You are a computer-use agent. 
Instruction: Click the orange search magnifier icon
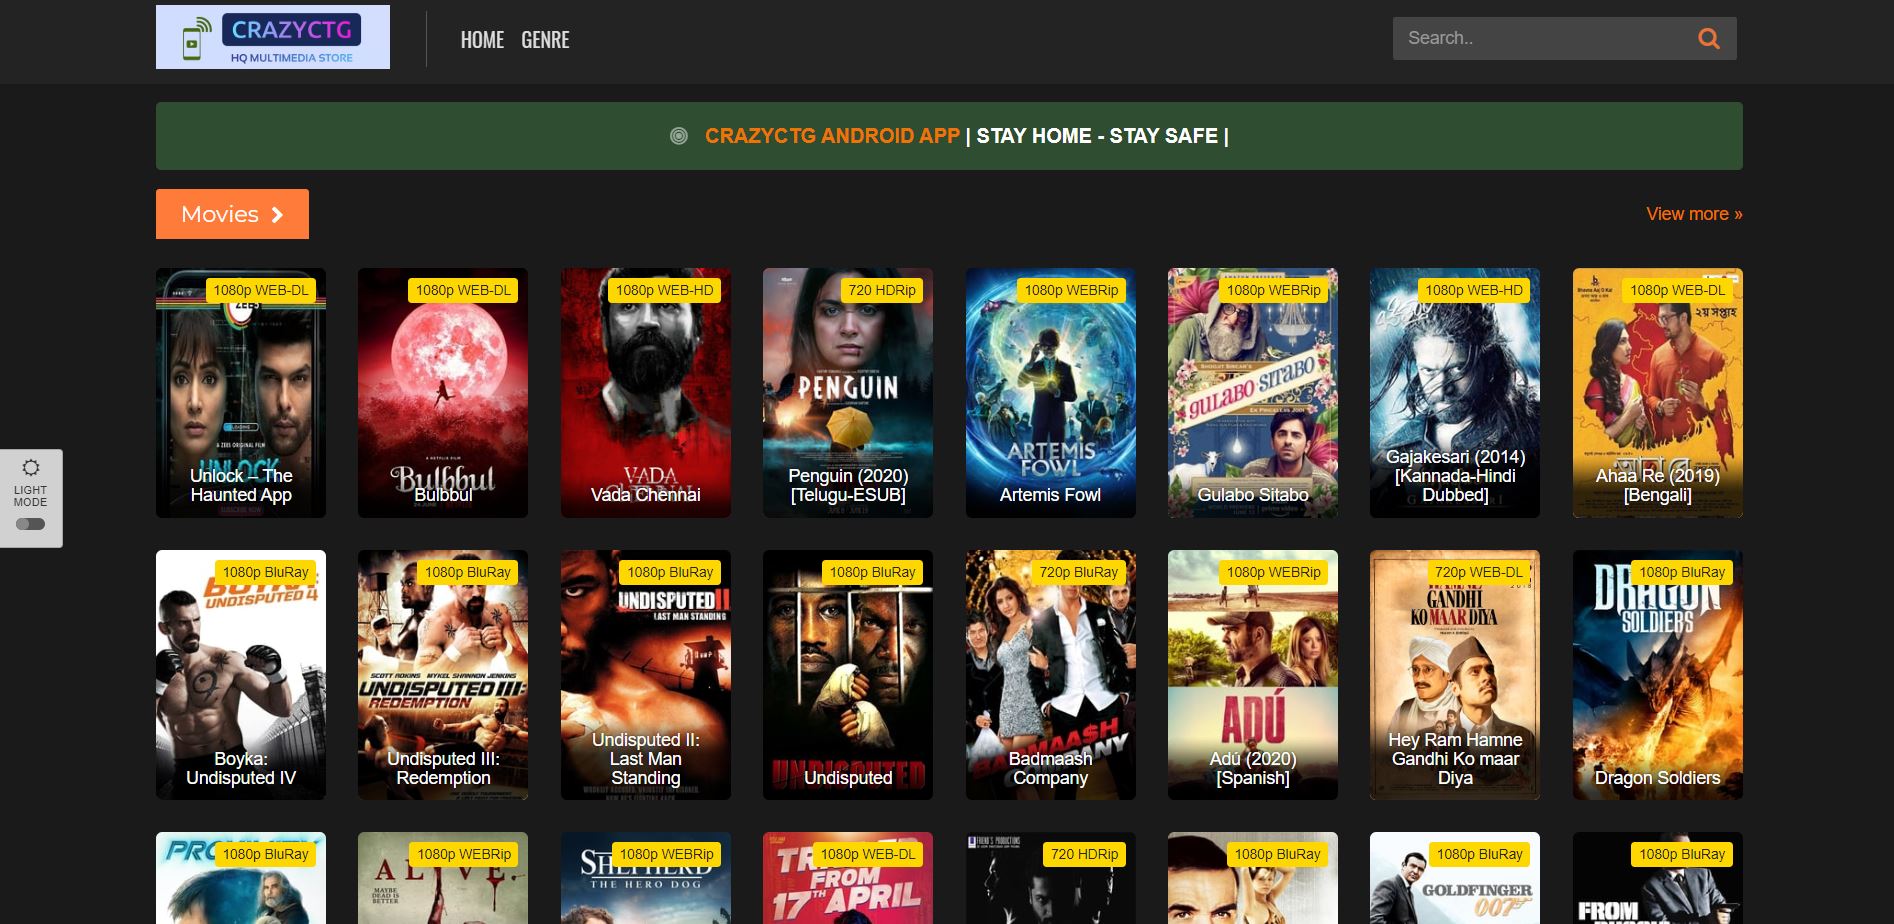click(x=1709, y=39)
